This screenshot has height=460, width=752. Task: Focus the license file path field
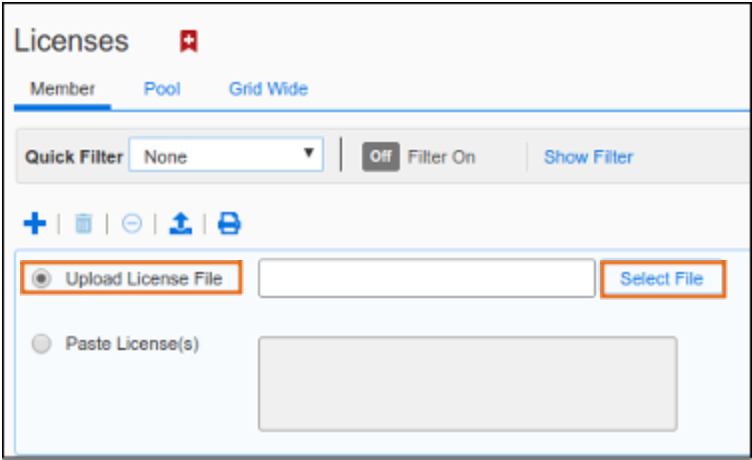(427, 278)
